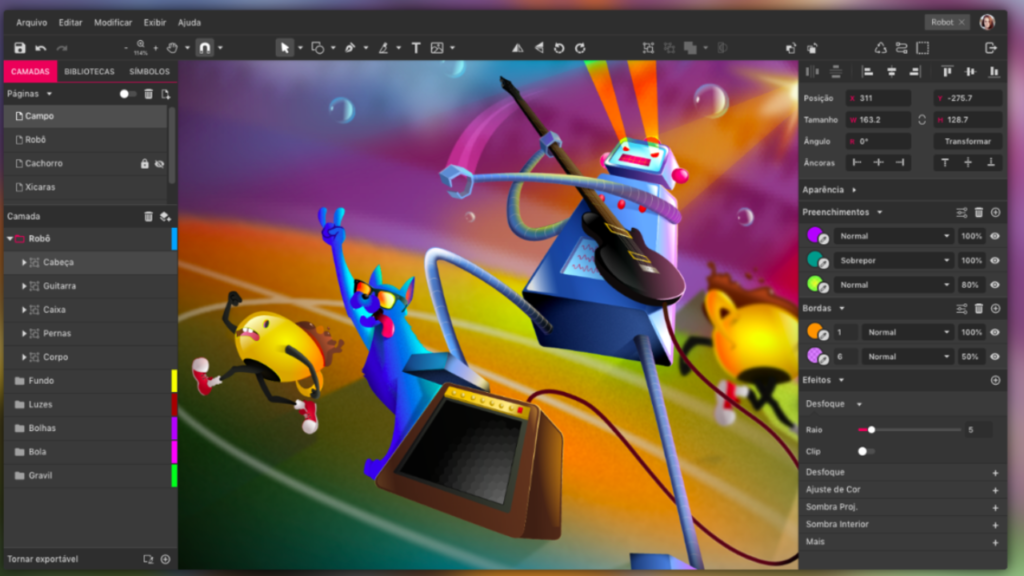1024x576 pixels.
Task: Add a new layer
Action: click(165, 216)
